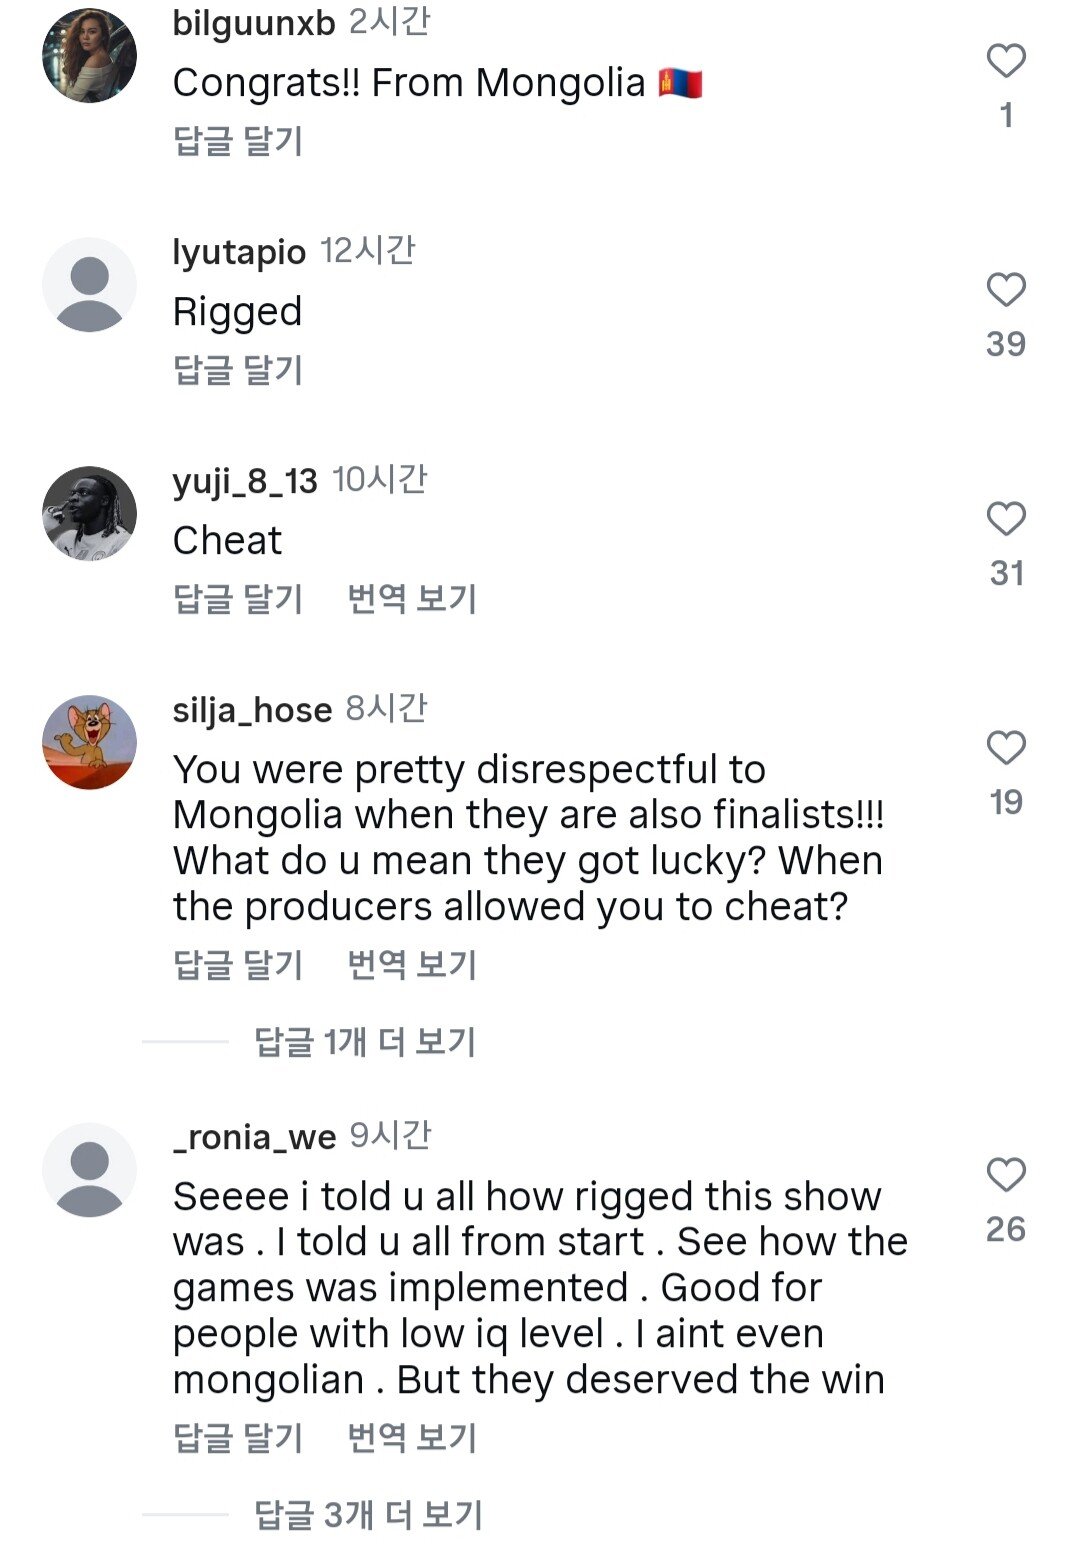Open silja_hose's cartoon mouse avatar
Viewport: 1080px width, 1548px height.
coord(90,742)
